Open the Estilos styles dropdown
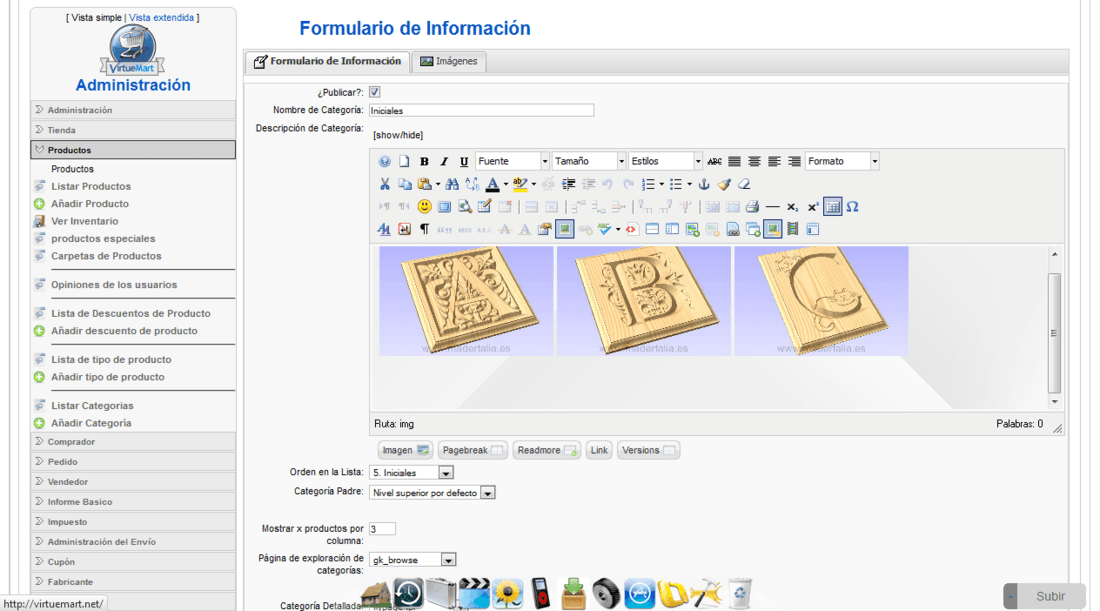Screen dimensions: 1100x611 point(665,161)
